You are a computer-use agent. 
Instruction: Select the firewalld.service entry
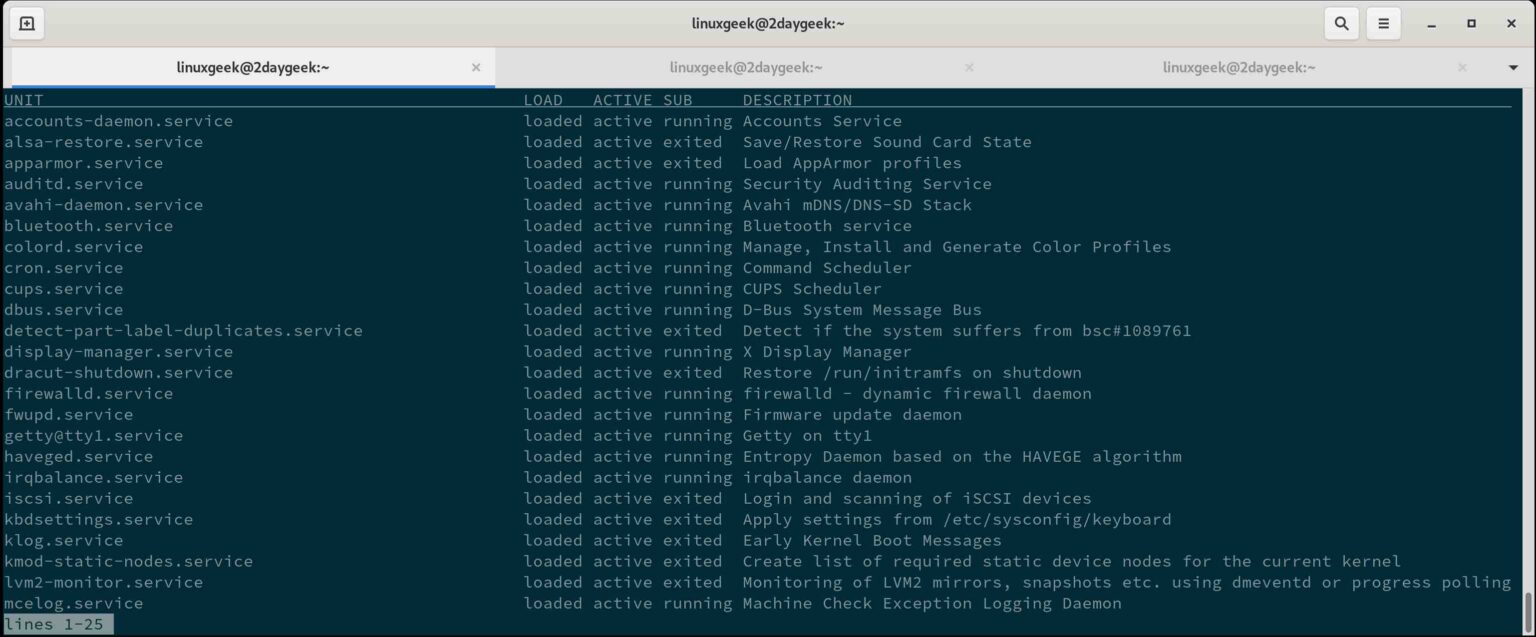pos(88,393)
